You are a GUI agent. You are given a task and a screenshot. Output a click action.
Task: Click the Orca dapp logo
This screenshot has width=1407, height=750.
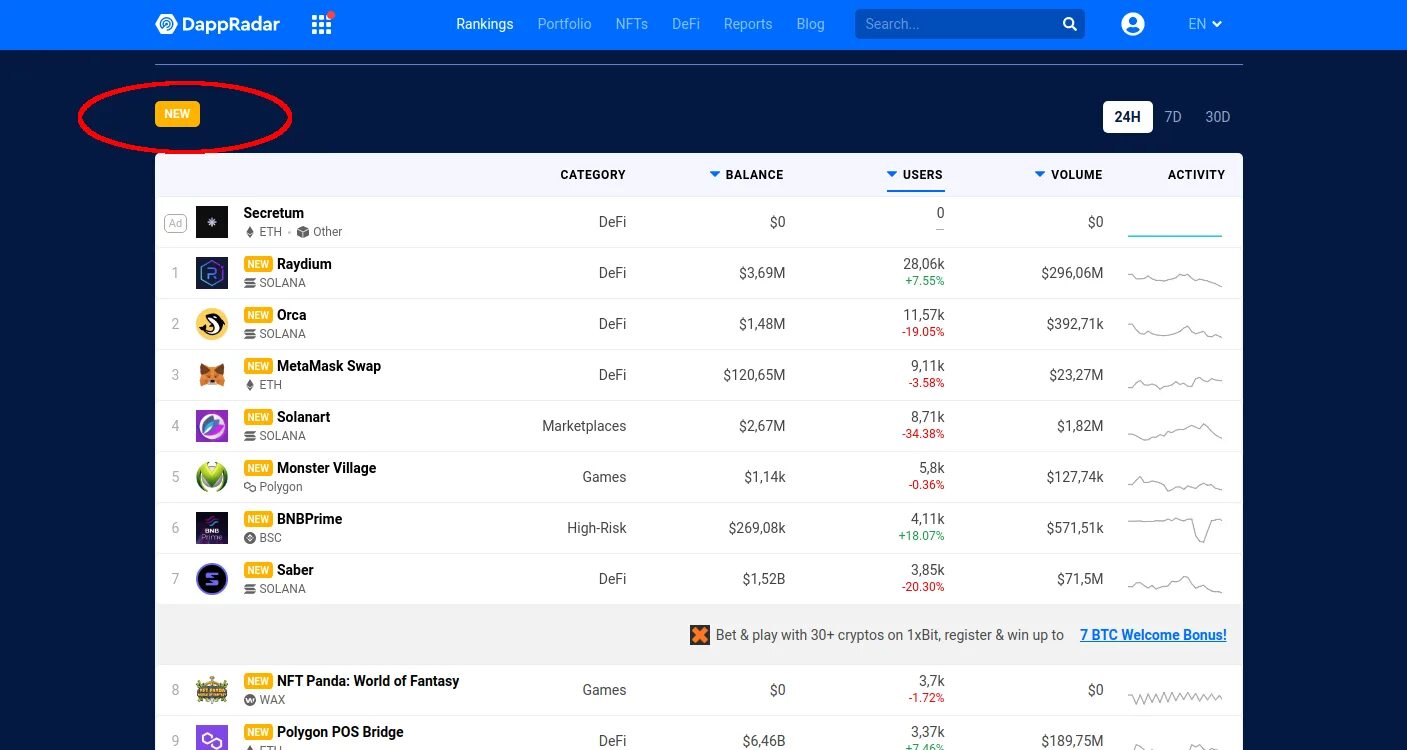click(x=212, y=324)
